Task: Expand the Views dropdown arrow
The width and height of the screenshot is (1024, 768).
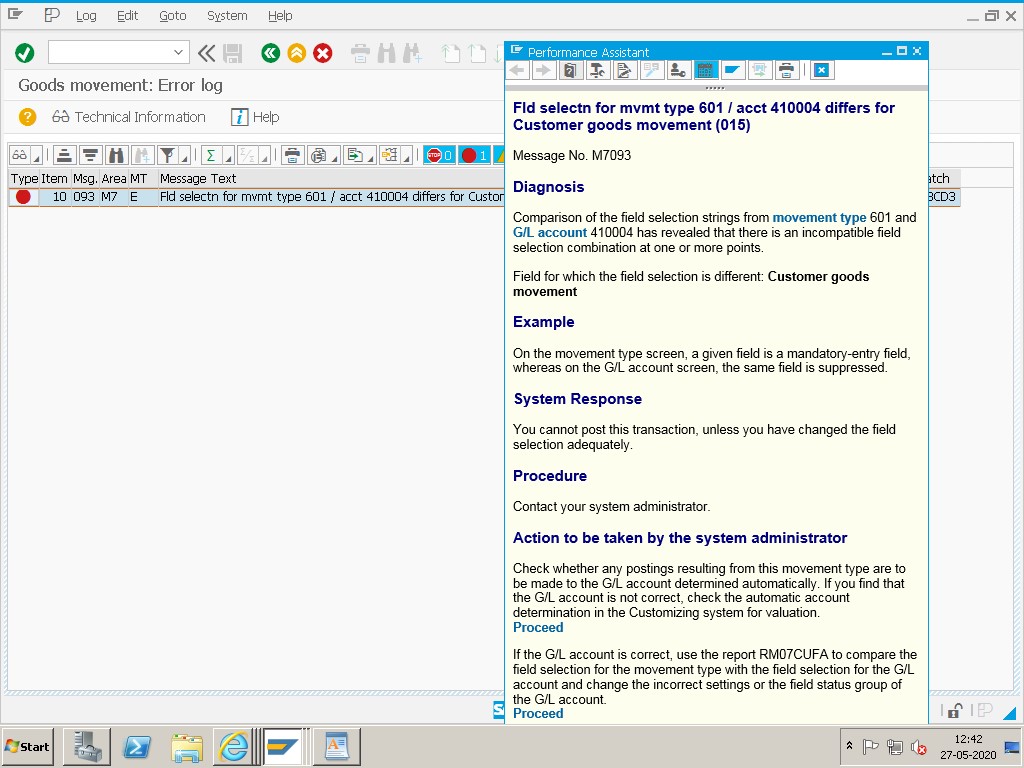Action: tap(335, 157)
